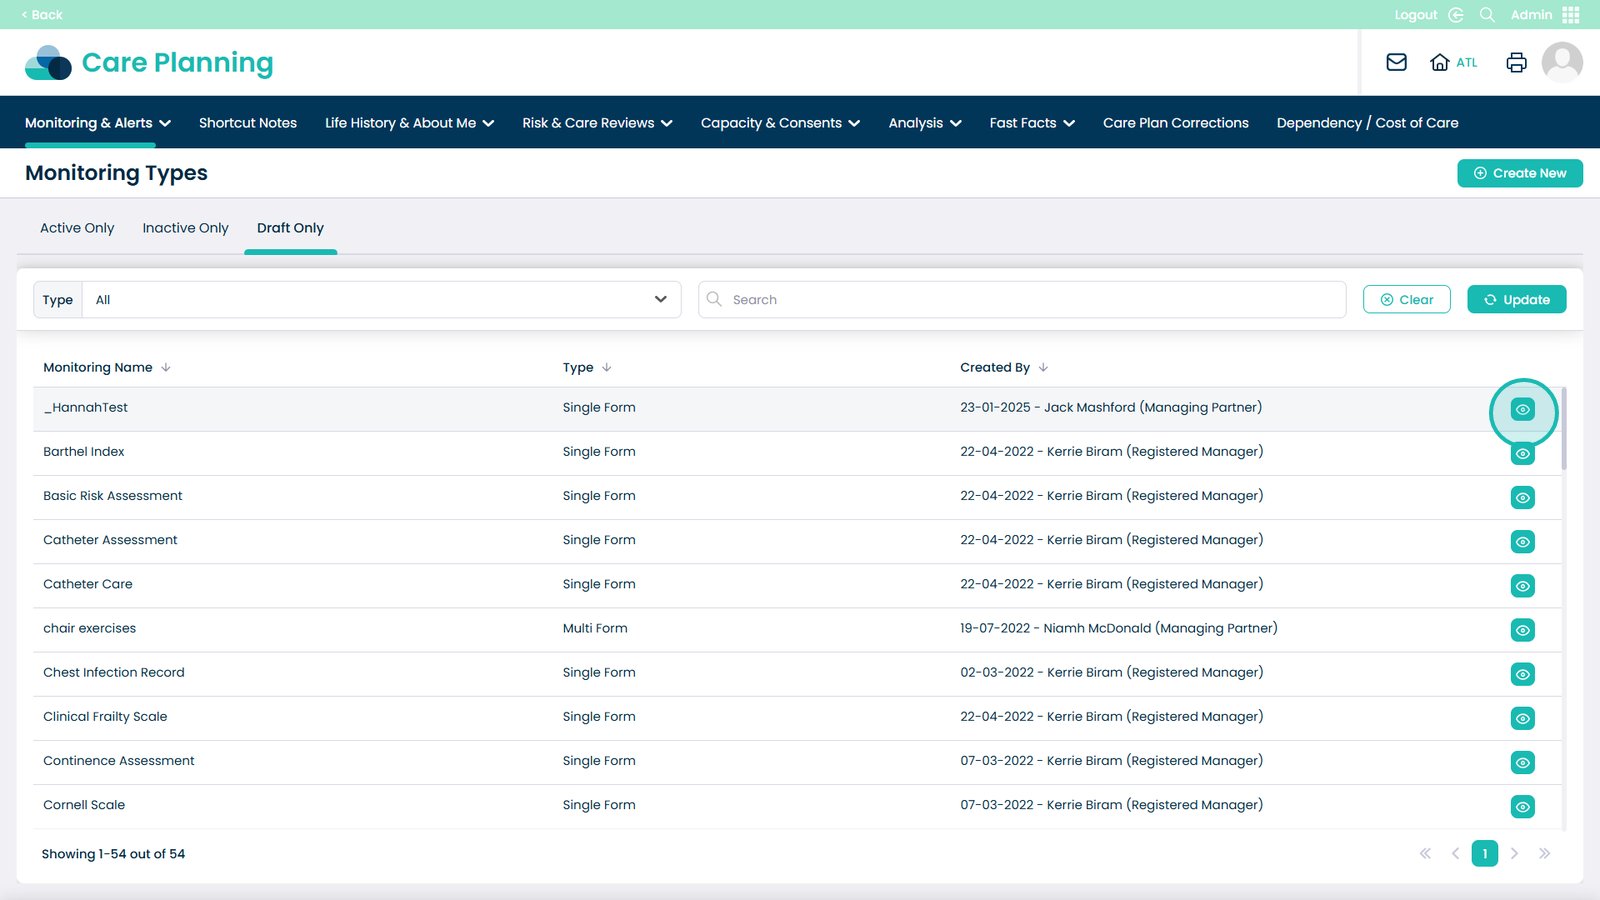Open the Fast Facts dropdown menu
The width and height of the screenshot is (1600, 900).
[x=1032, y=123]
